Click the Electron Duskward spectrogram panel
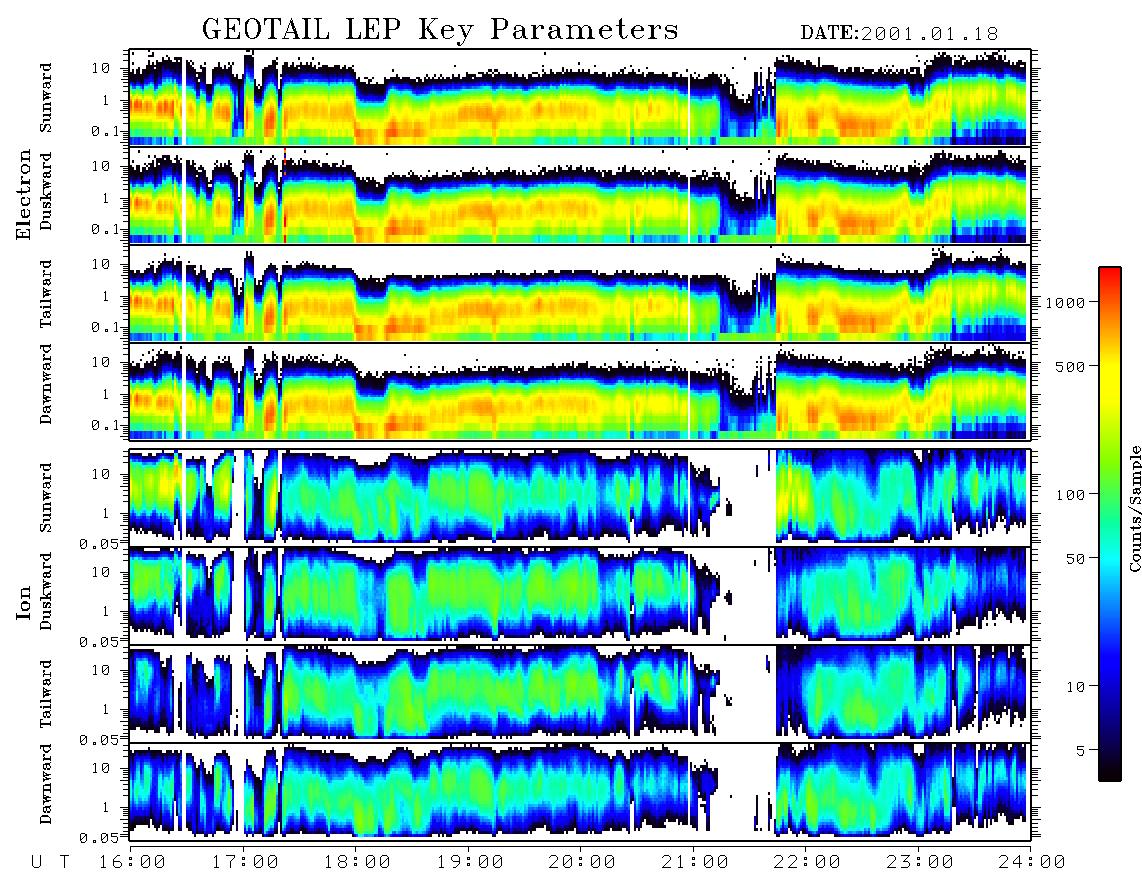Screen dimensions: 1142x880 [580, 195]
